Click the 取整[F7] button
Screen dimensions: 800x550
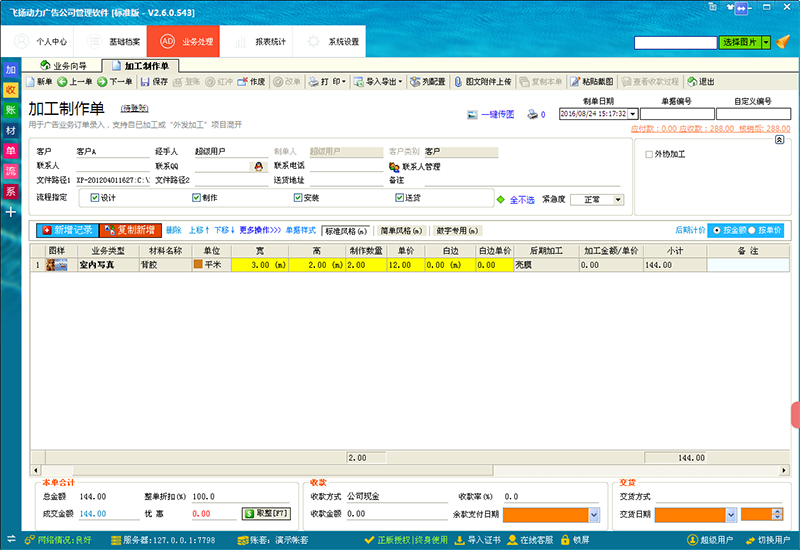265,513
